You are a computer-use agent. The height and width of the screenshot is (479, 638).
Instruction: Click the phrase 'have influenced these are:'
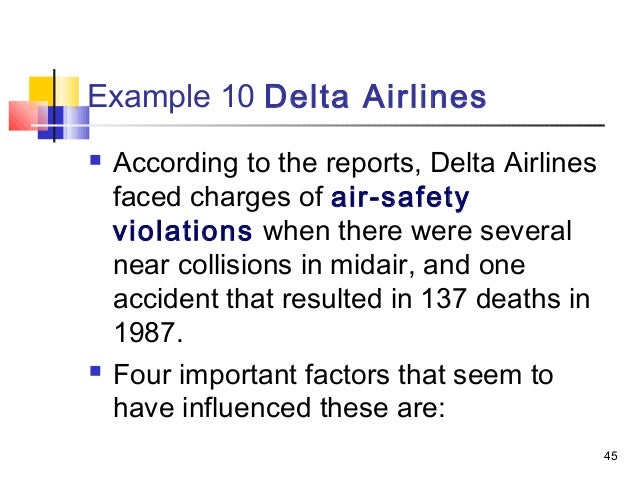[x=280, y=407]
